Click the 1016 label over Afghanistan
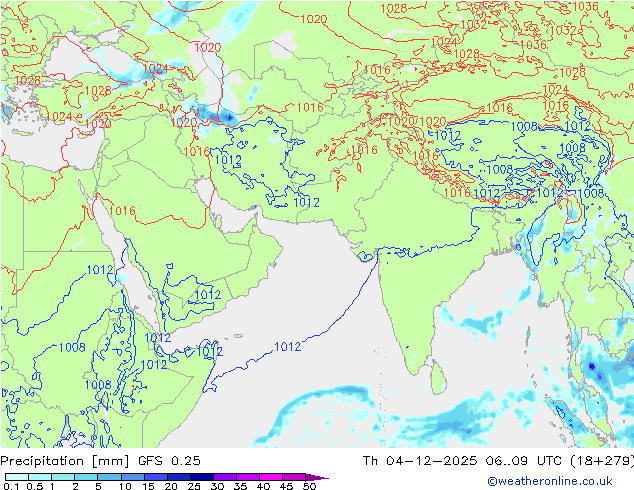Image resolution: width=634 pixels, height=490 pixels. [364, 150]
